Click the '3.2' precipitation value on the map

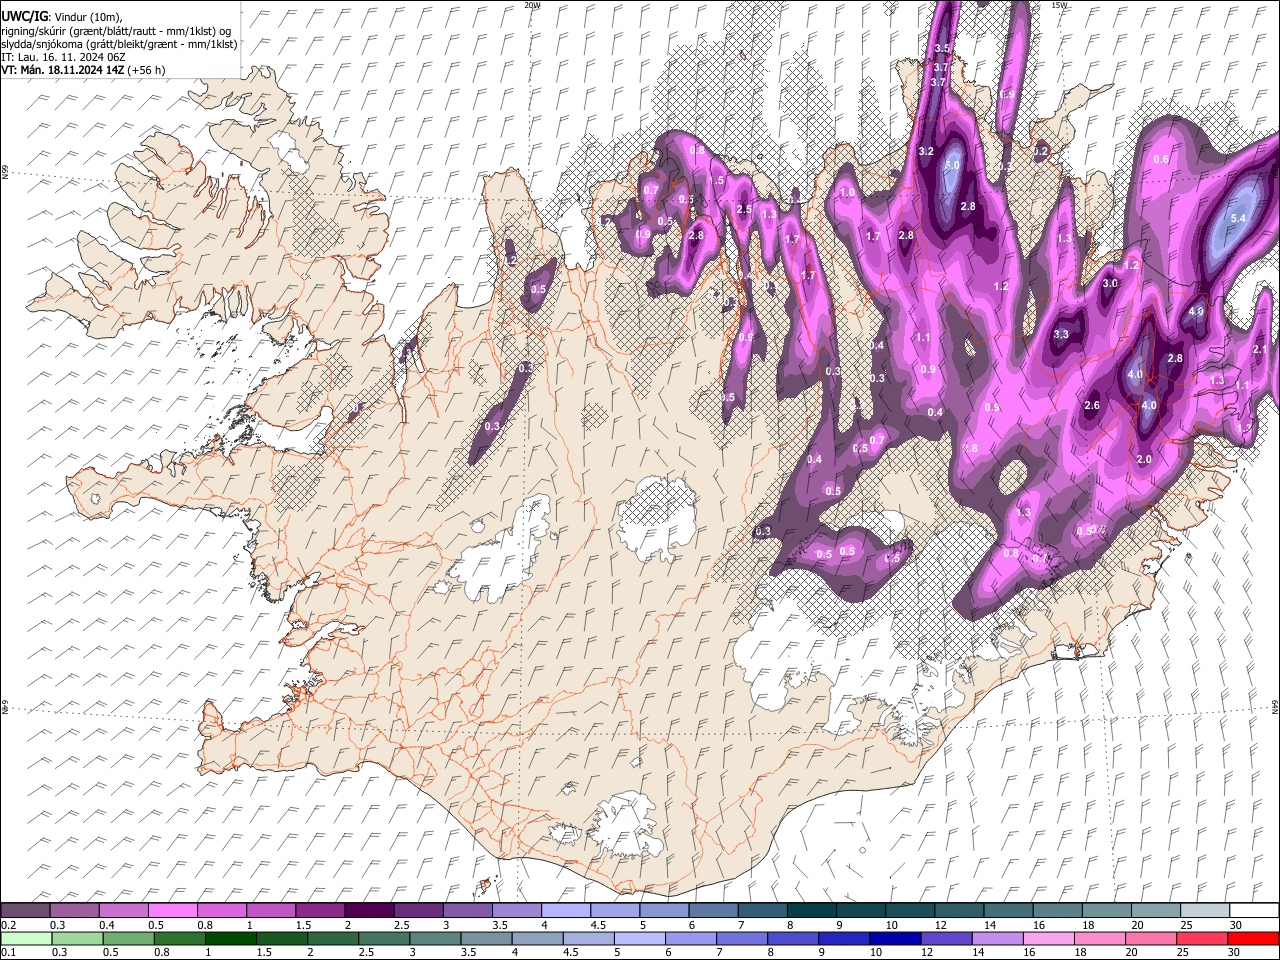926,152
